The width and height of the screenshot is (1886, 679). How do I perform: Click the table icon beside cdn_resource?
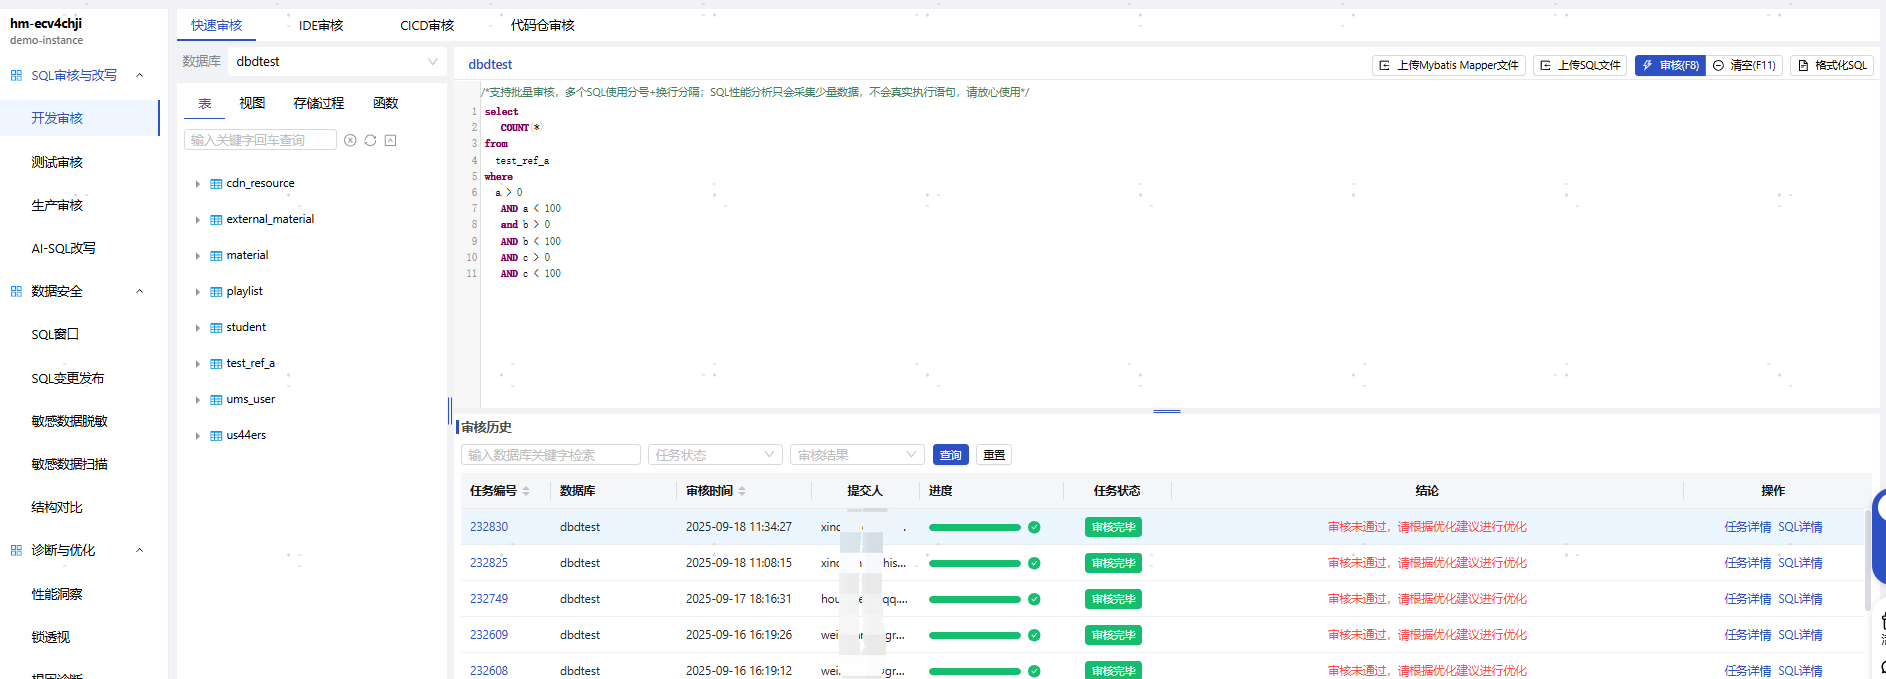(216, 184)
